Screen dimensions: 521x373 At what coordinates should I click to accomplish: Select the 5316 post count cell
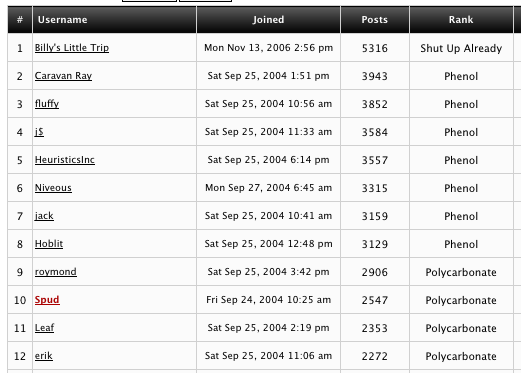375,48
